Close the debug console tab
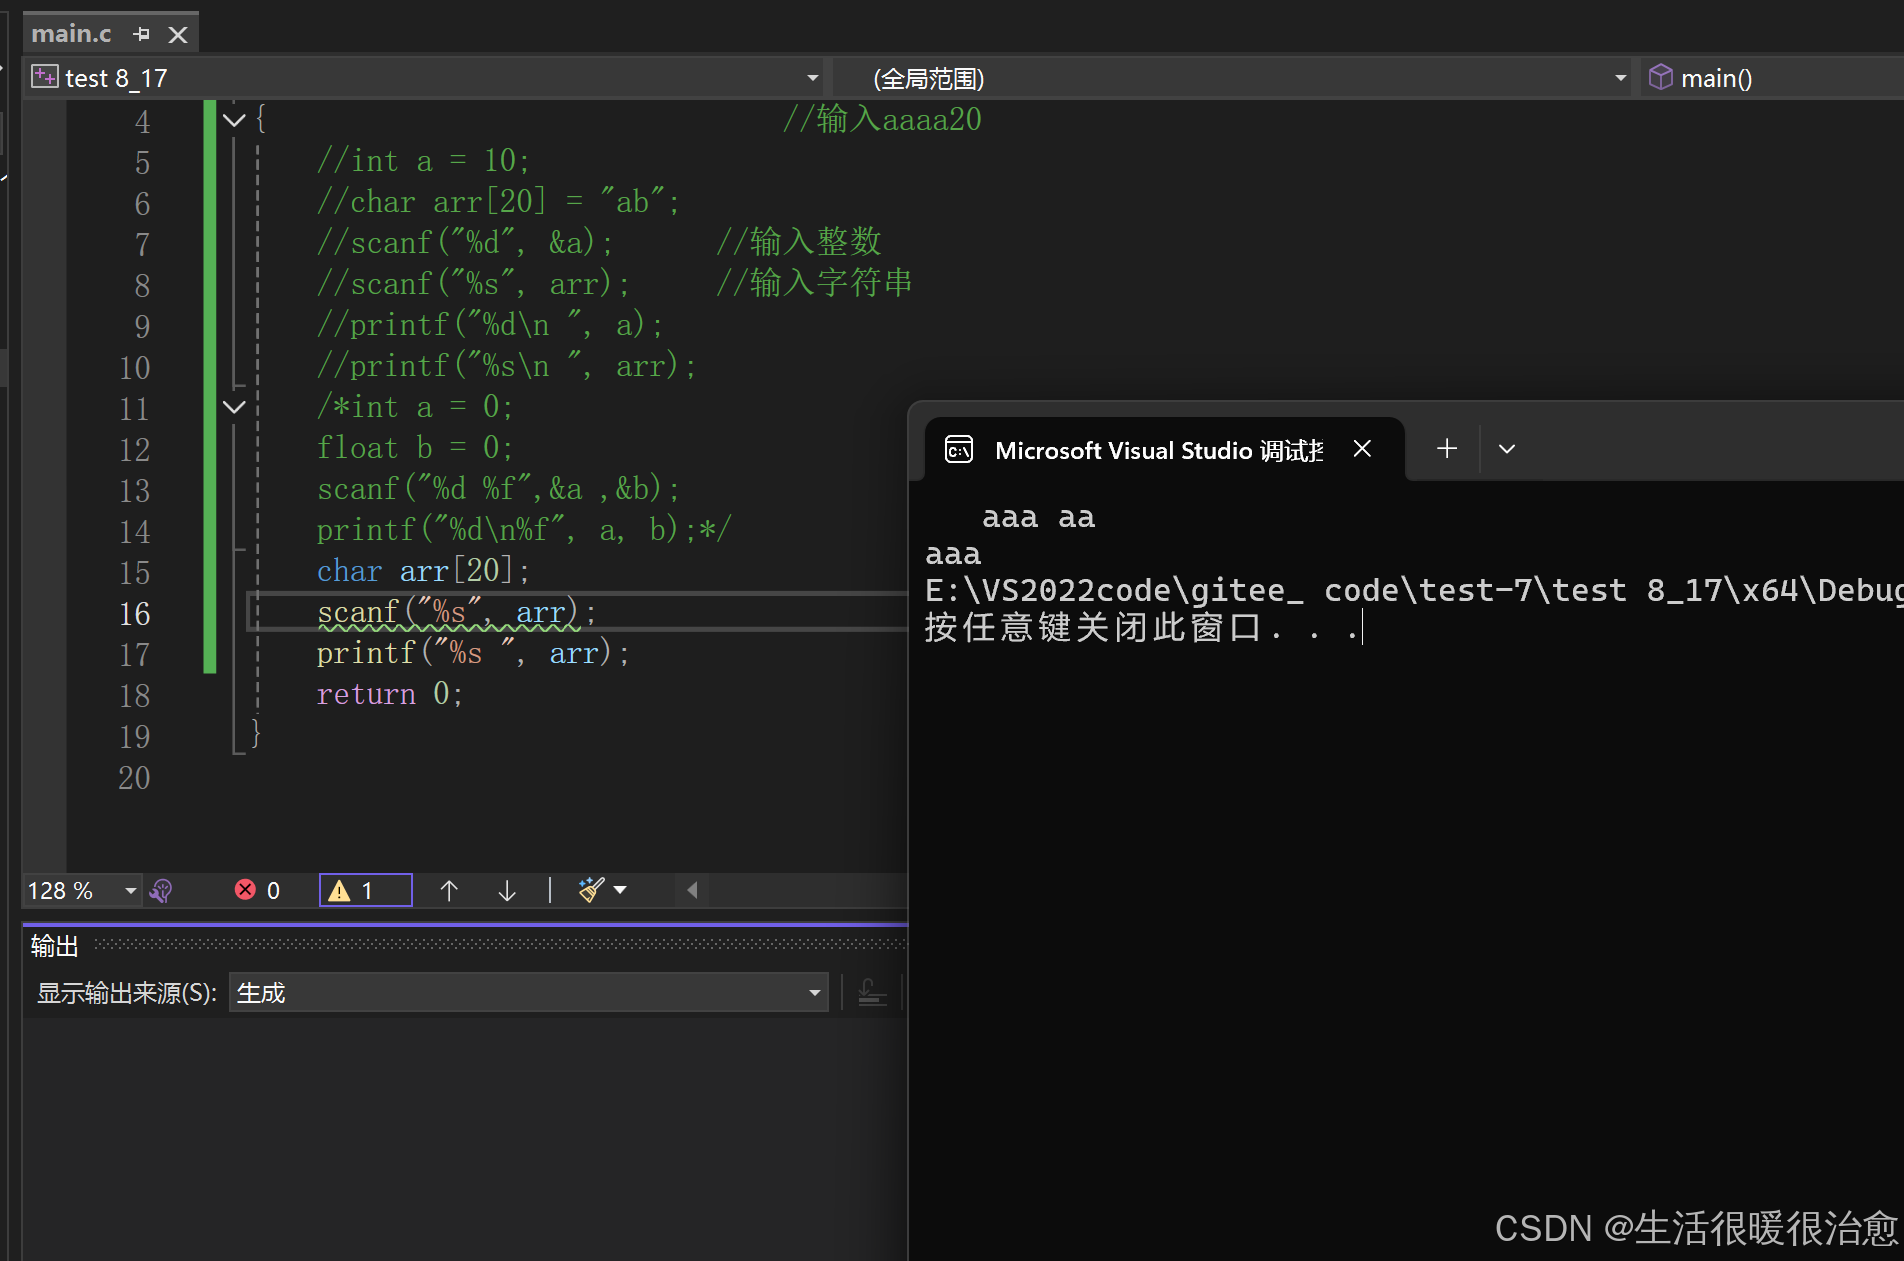Image resolution: width=1904 pixels, height=1261 pixels. tap(1362, 449)
